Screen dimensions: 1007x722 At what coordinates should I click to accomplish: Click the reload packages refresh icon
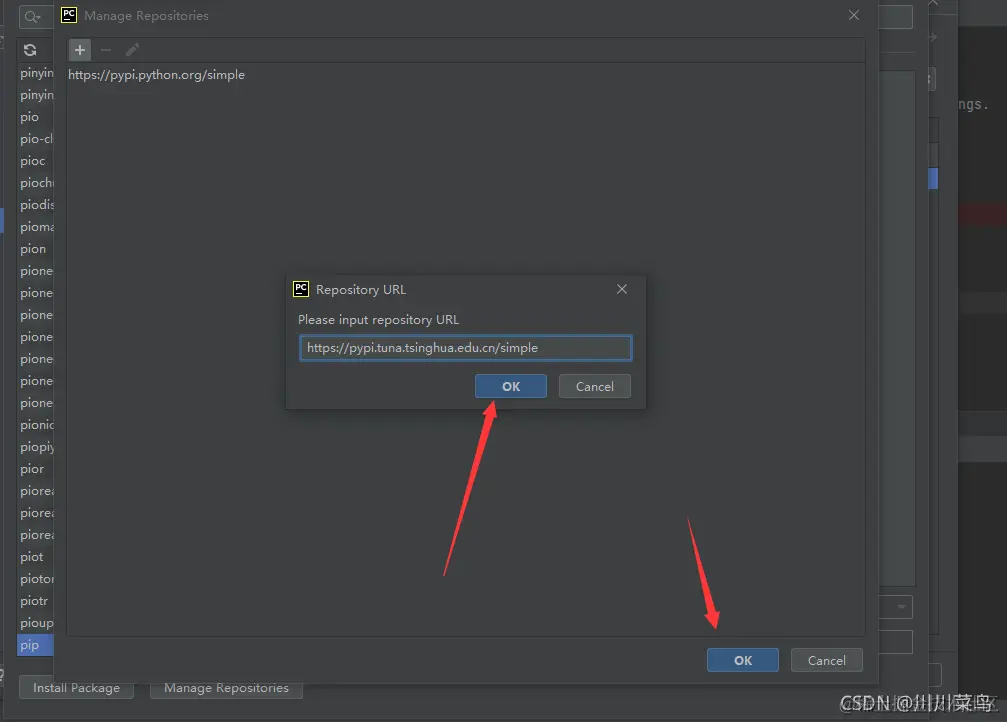[30, 50]
